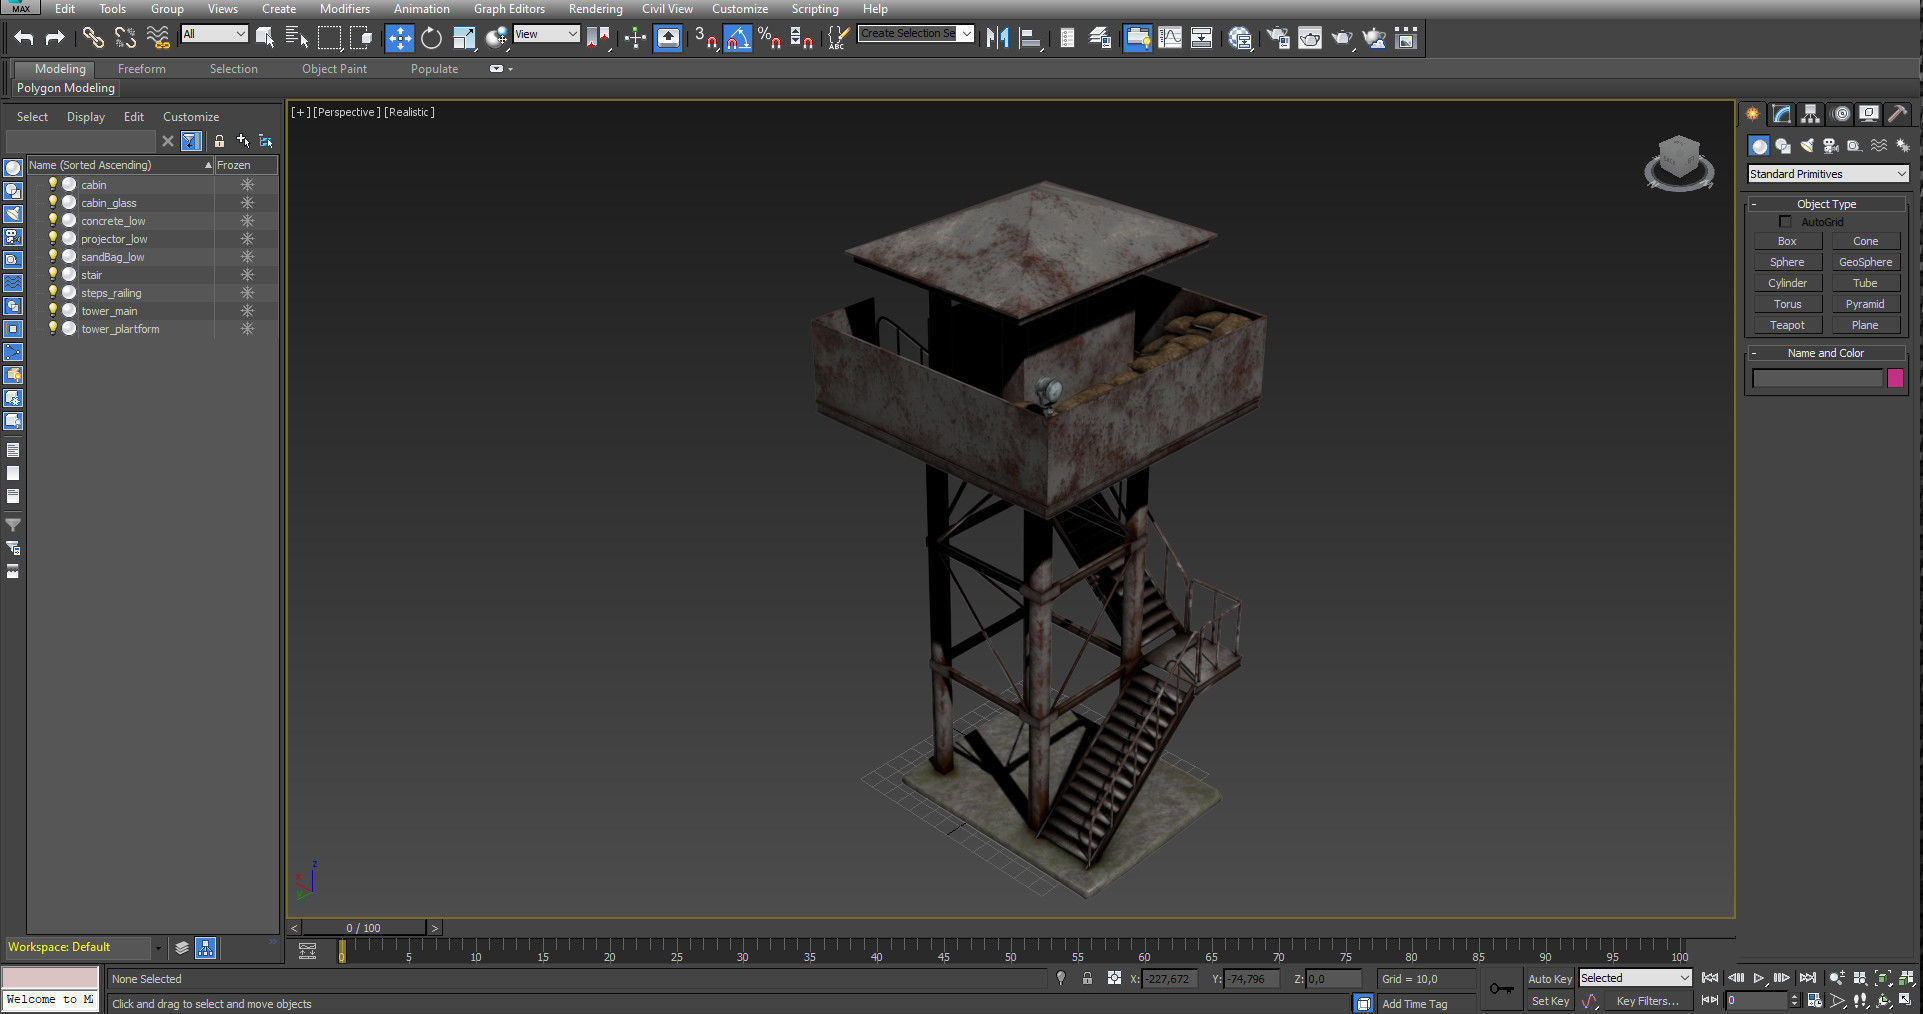Click the Undo arrow icon

pyautogui.click(x=24, y=38)
